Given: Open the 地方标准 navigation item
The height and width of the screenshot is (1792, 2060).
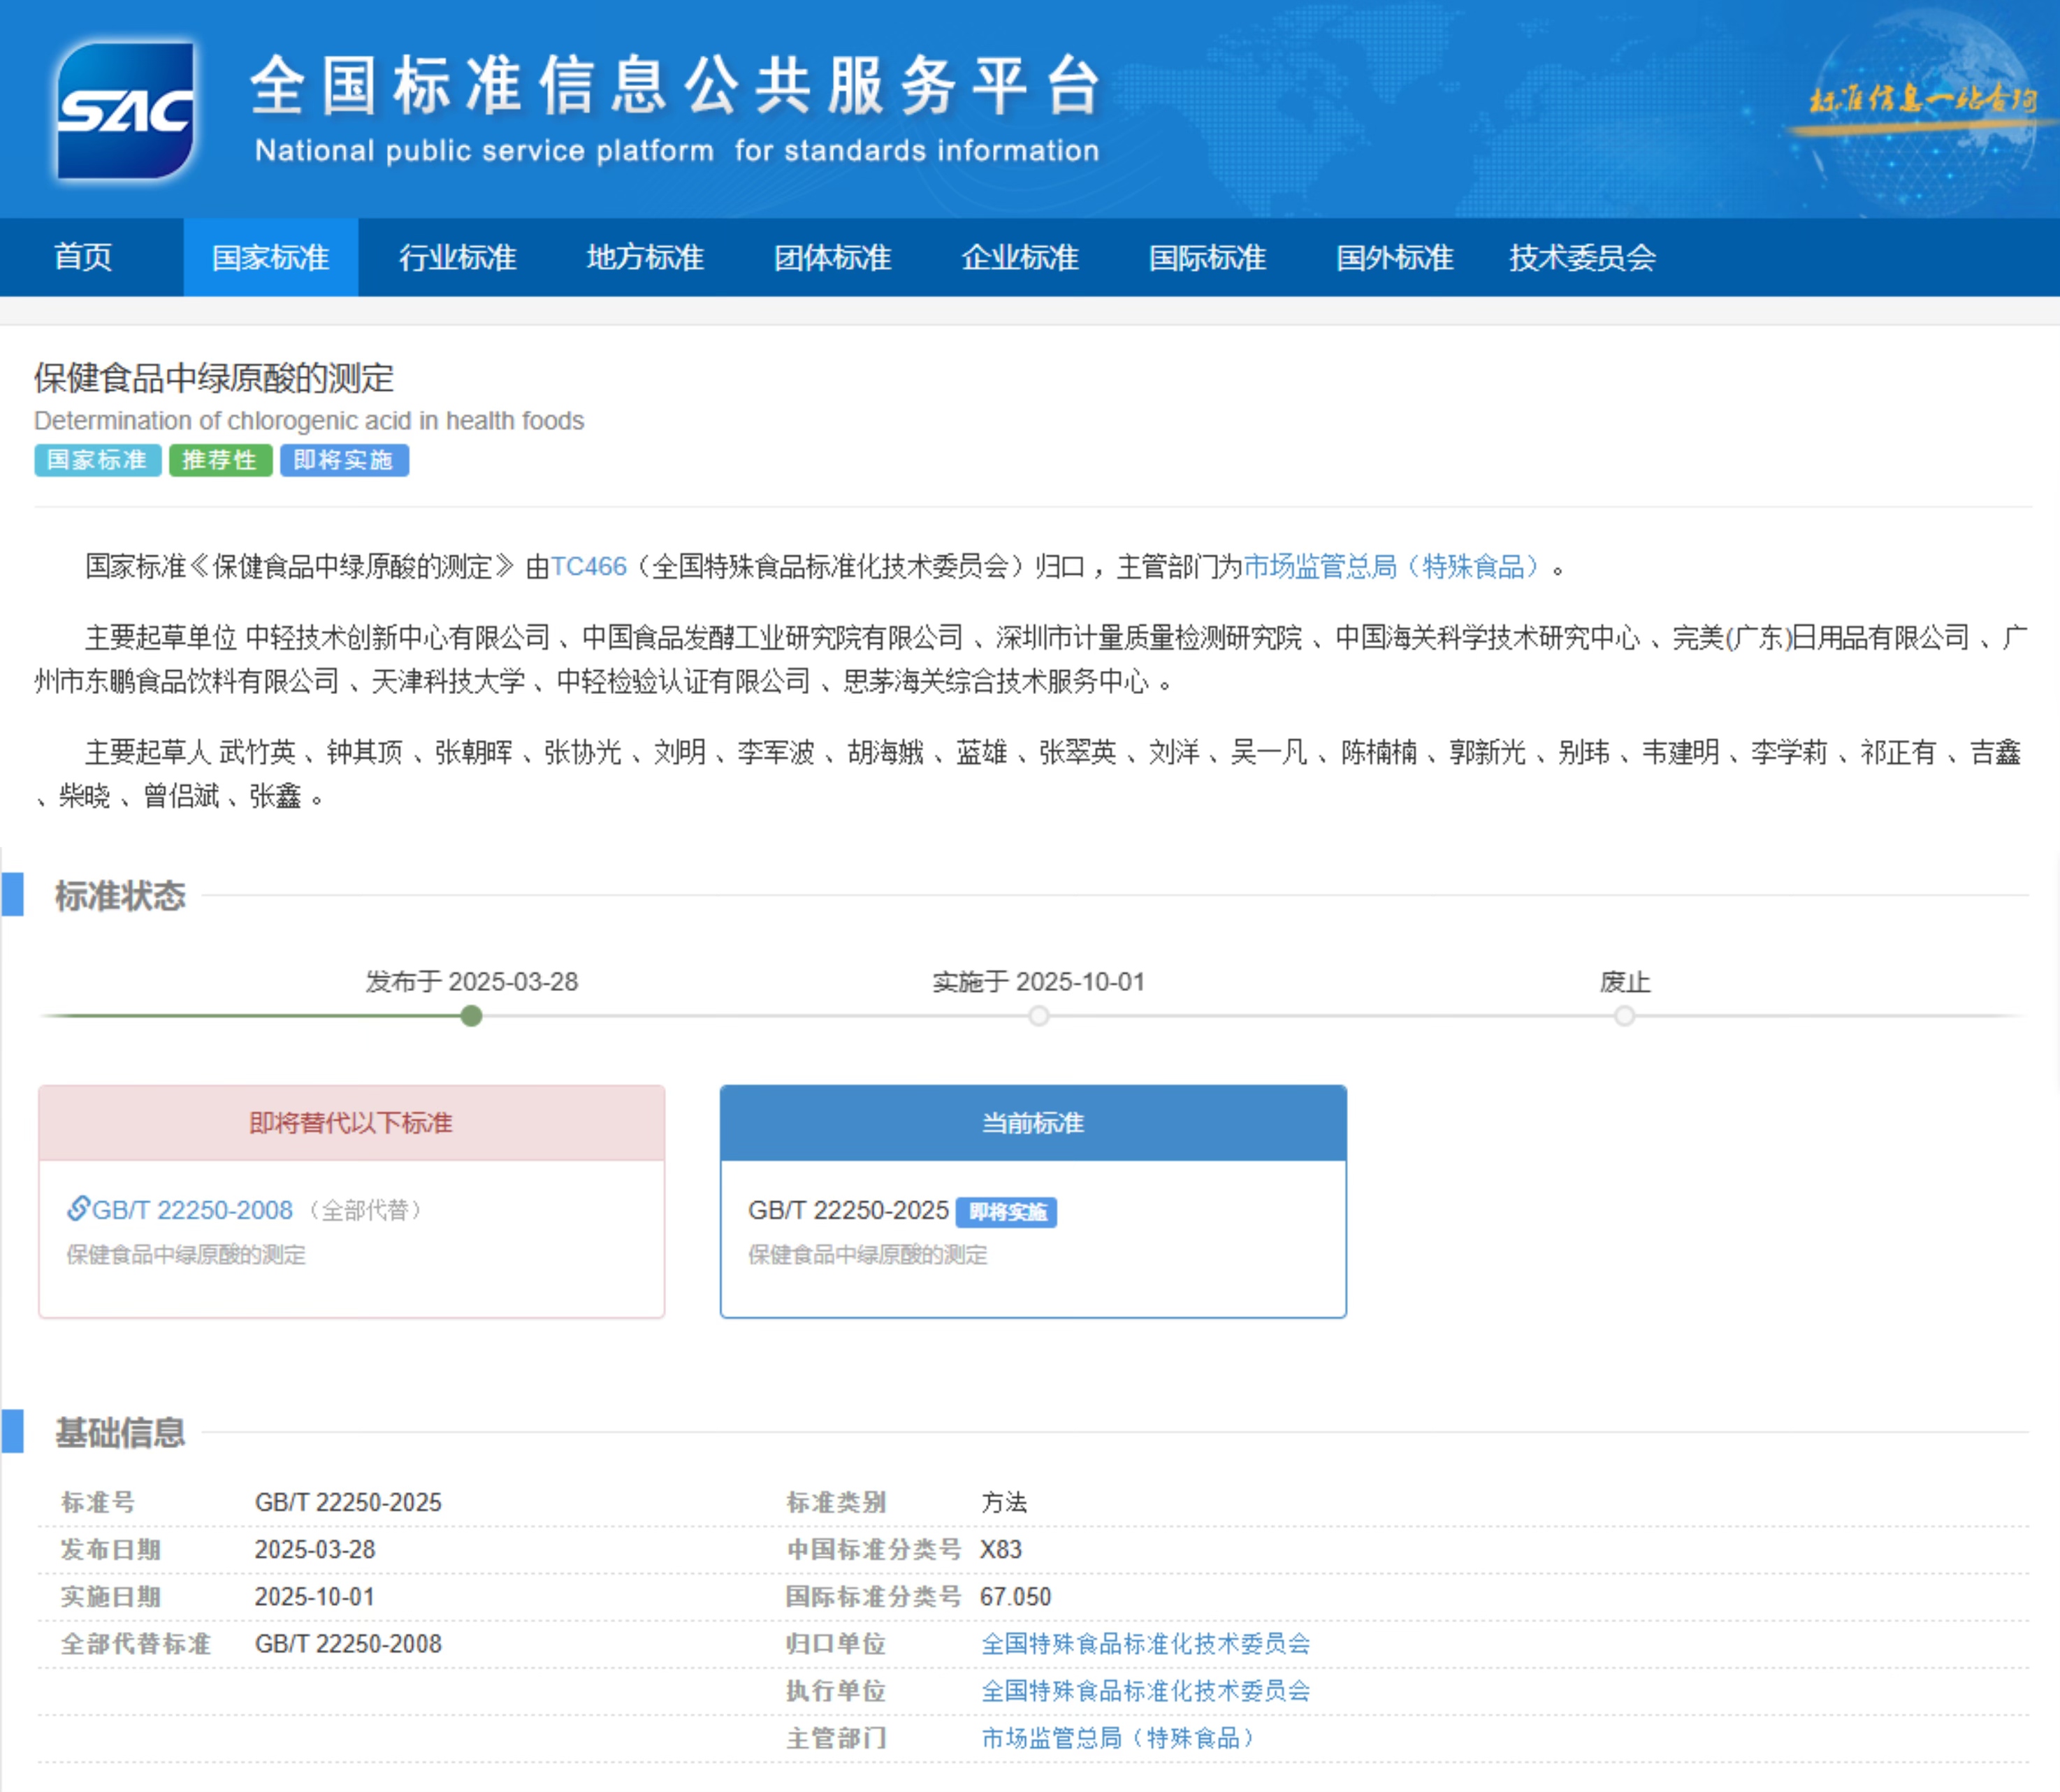Looking at the screenshot, I should (645, 257).
